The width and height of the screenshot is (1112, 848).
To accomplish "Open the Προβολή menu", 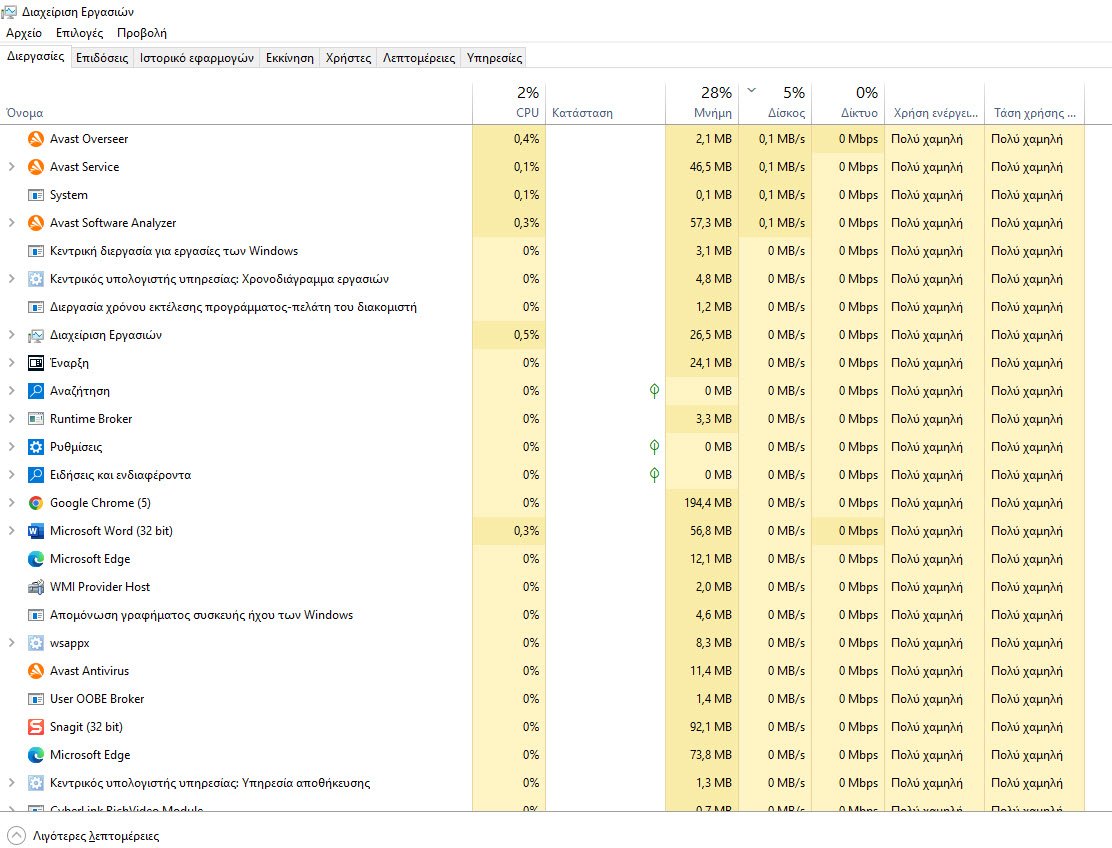I will point(142,33).
